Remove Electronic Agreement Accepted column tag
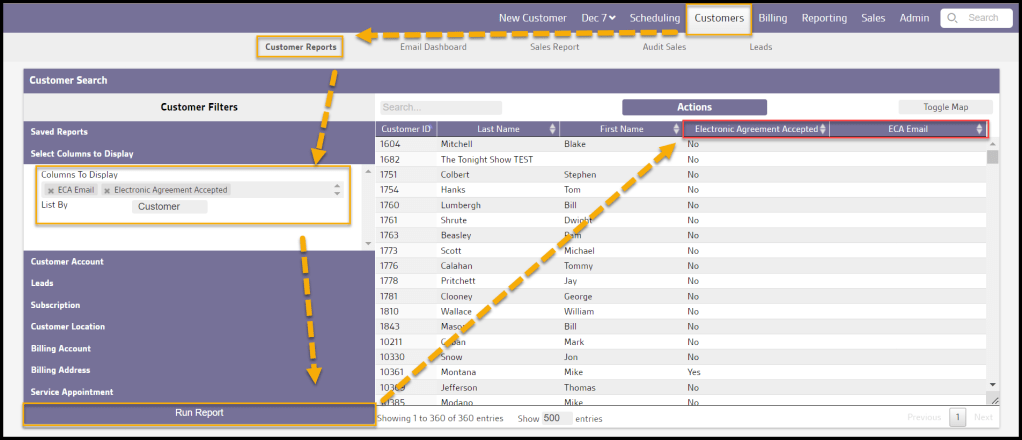 107,190
